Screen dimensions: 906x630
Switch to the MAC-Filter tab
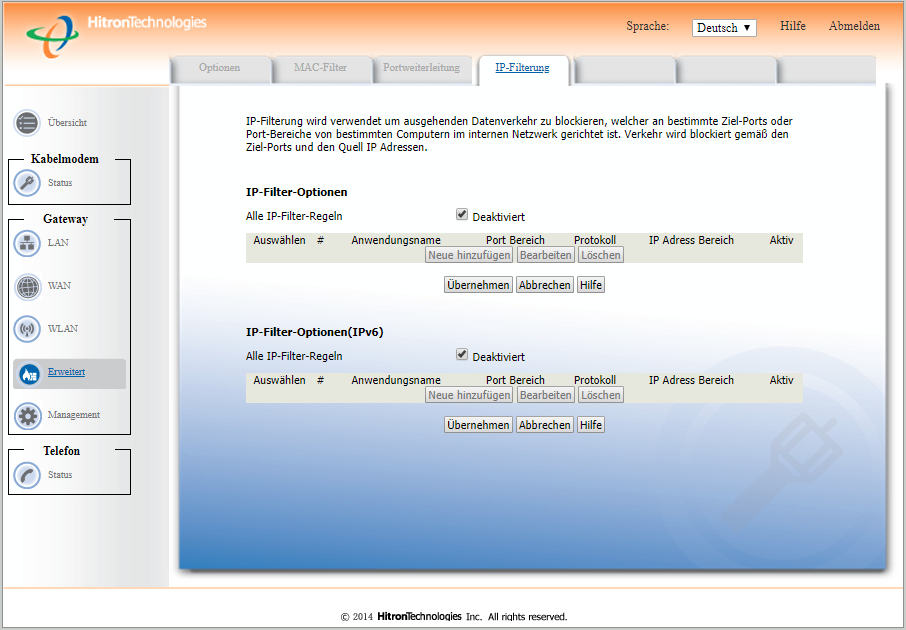click(x=320, y=68)
